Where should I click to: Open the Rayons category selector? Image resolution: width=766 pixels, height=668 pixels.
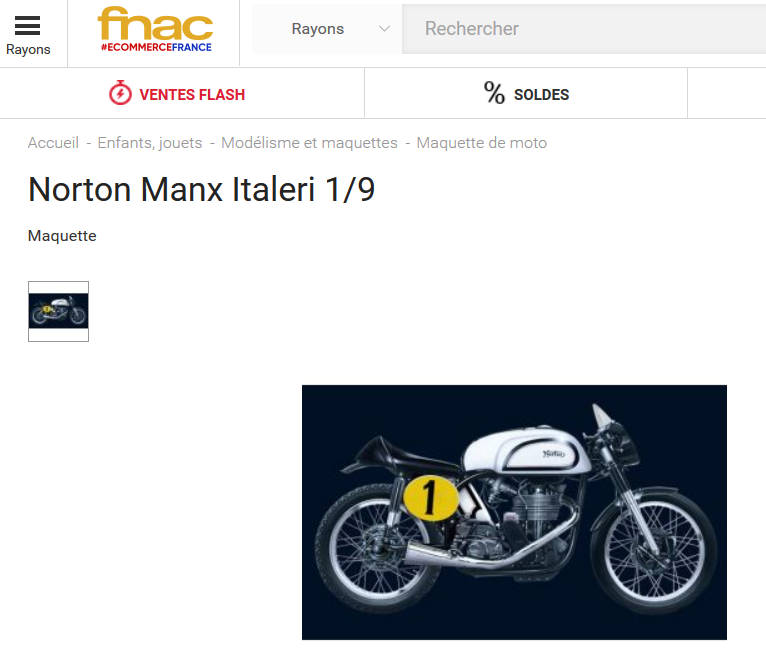[x=327, y=29]
